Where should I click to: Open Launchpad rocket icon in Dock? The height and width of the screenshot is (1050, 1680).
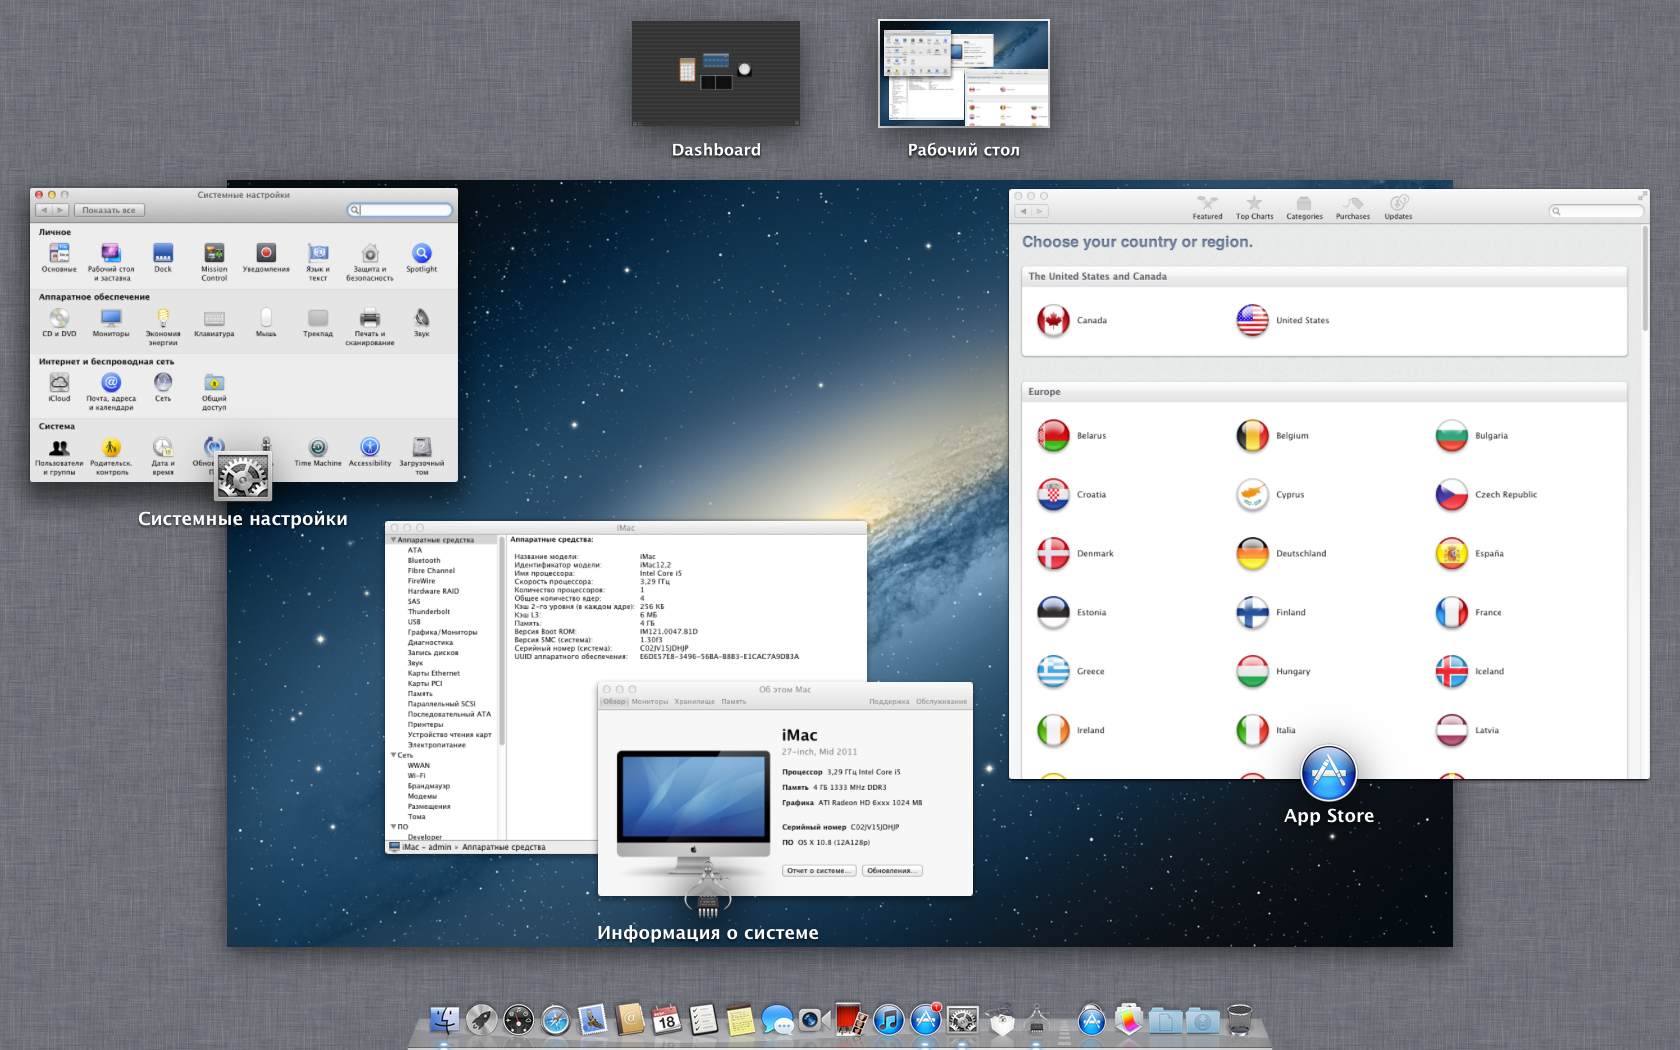pyautogui.click(x=481, y=1020)
